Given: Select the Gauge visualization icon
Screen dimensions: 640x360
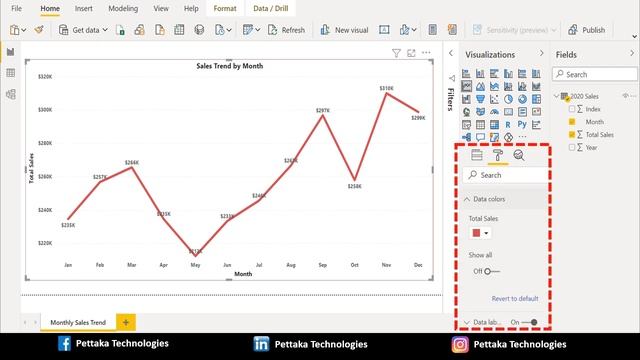Looking at the screenshot, I should [494, 112].
